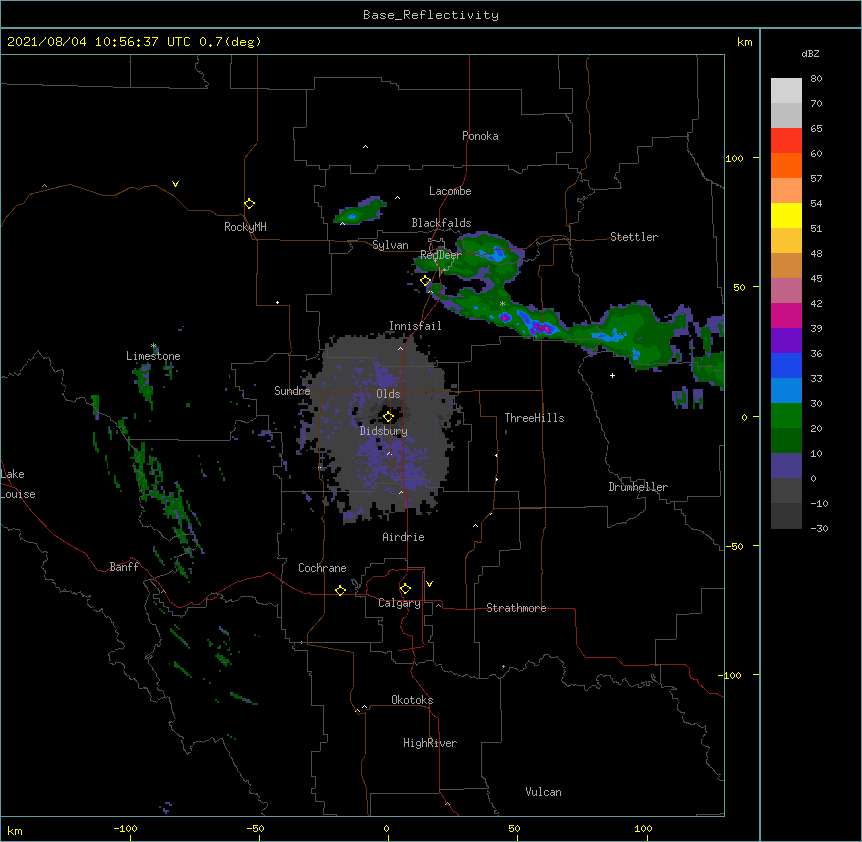This screenshot has width=862, height=842.
Task: Pick the bright yellow swatch between 54 and 51 dBZ
Action: tap(786, 216)
